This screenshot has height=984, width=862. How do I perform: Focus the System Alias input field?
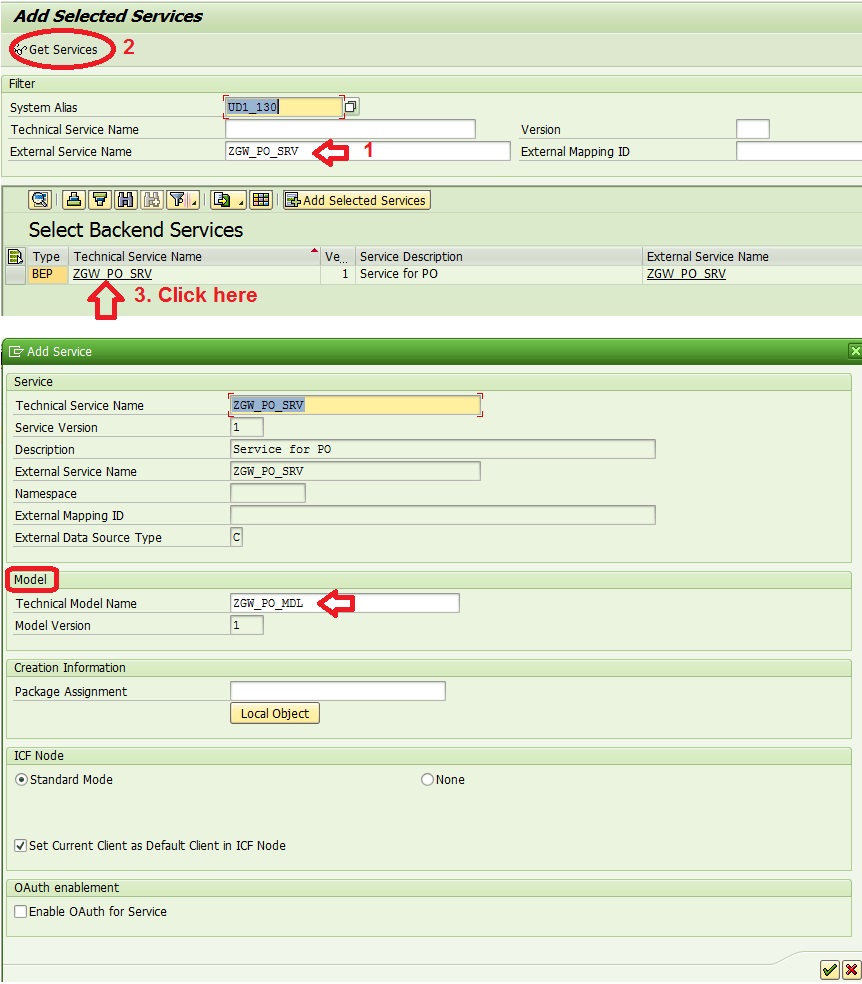click(x=283, y=107)
